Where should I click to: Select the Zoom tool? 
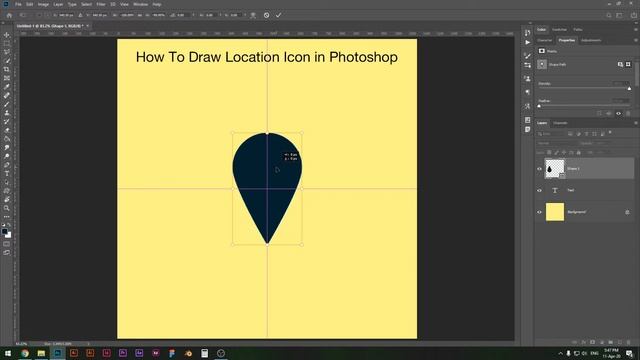click(x=7, y=208)
